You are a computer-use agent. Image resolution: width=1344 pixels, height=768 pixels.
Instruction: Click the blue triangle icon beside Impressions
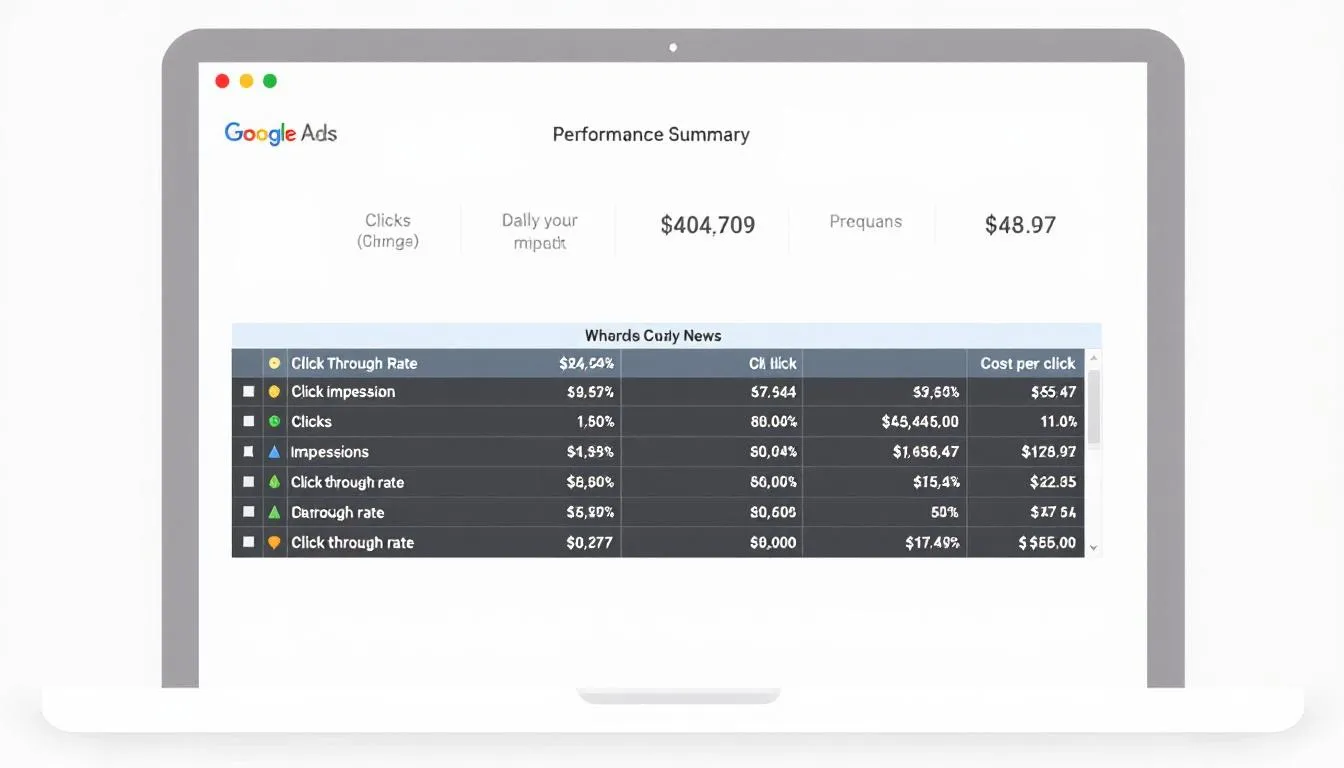pos(274,452)
